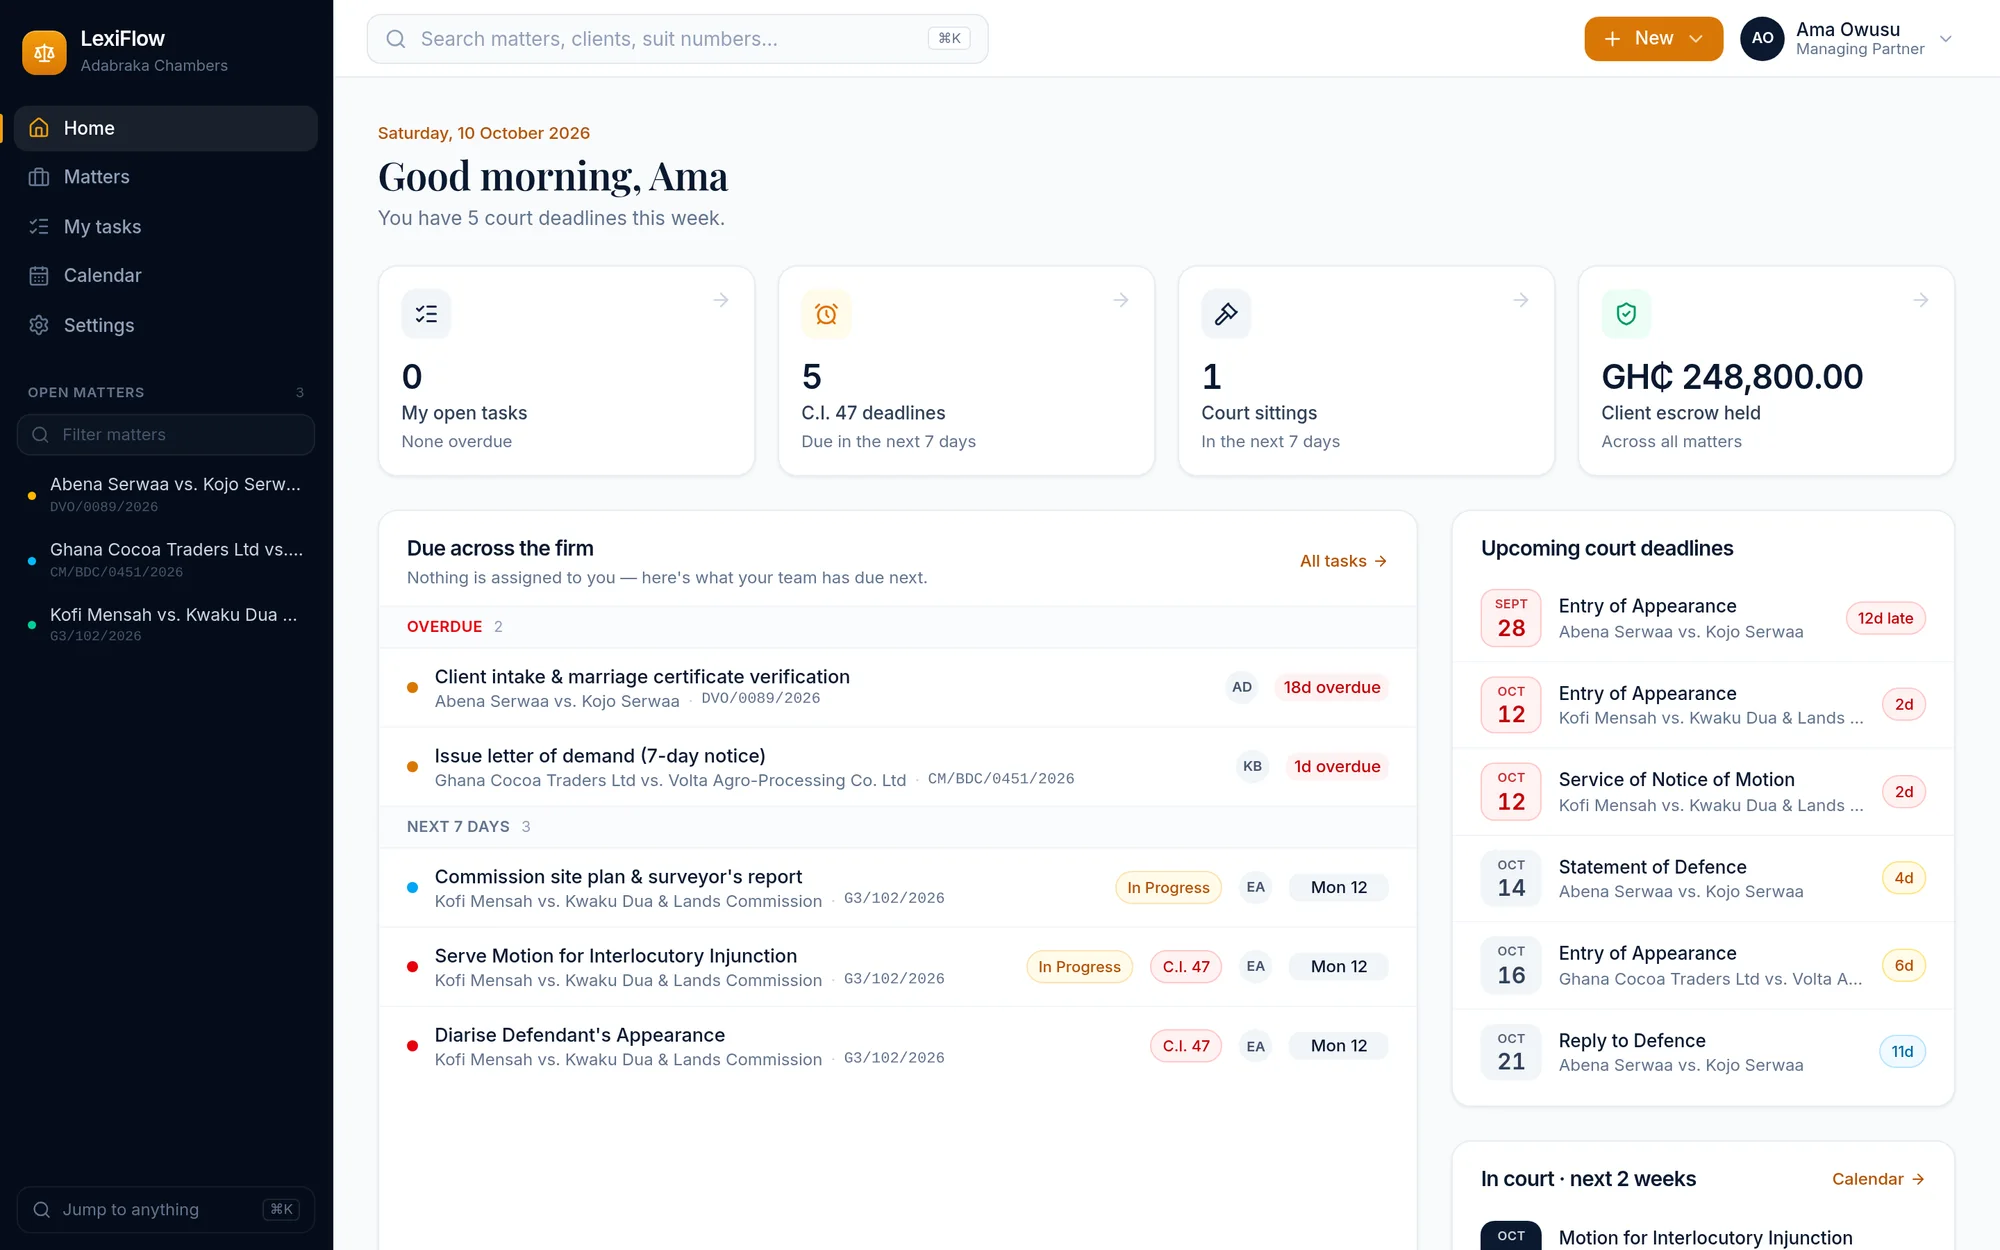Click the shield icon on Client escrow card
2000x1250 pixels.
(x=1626, y=314)
